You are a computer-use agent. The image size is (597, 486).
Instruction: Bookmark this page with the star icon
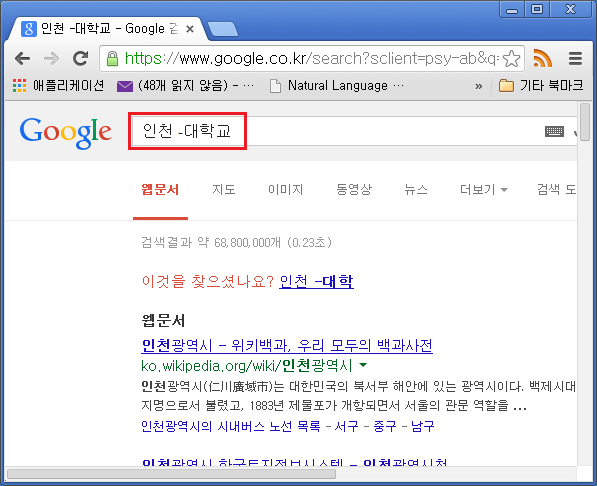(x=511, y=59)
